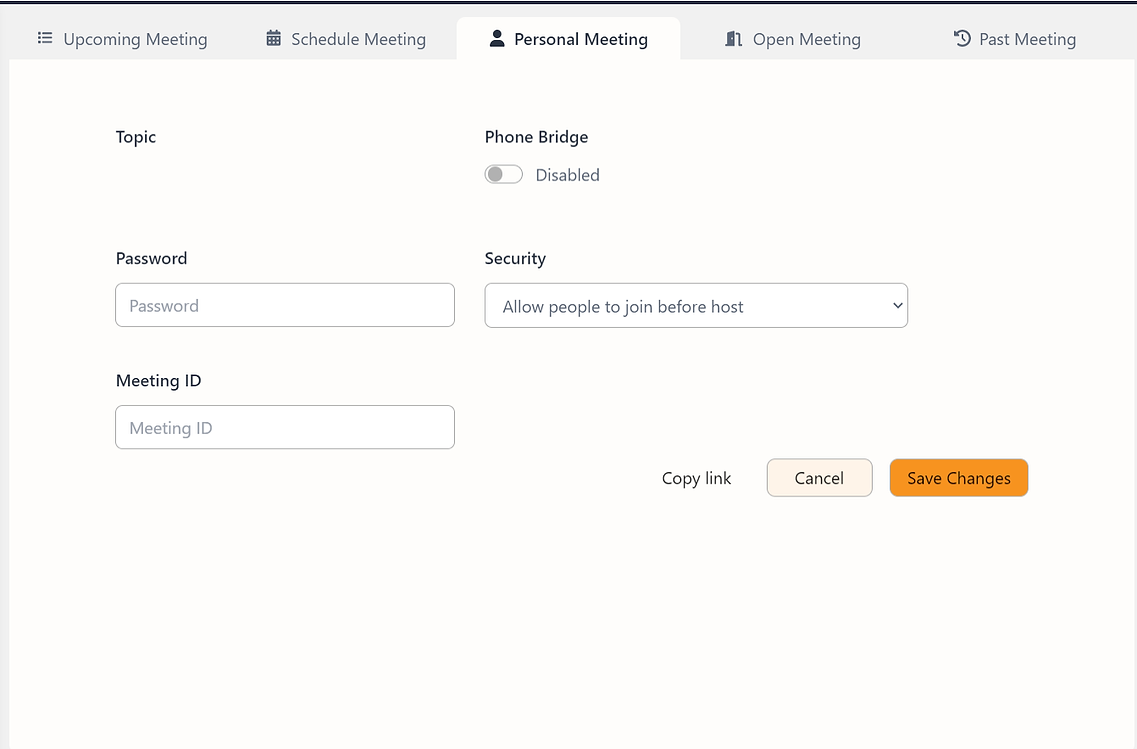This screenshot has height=749, width=1137.
Task: Expand the Security dropdown
Action: coord(696,305)
